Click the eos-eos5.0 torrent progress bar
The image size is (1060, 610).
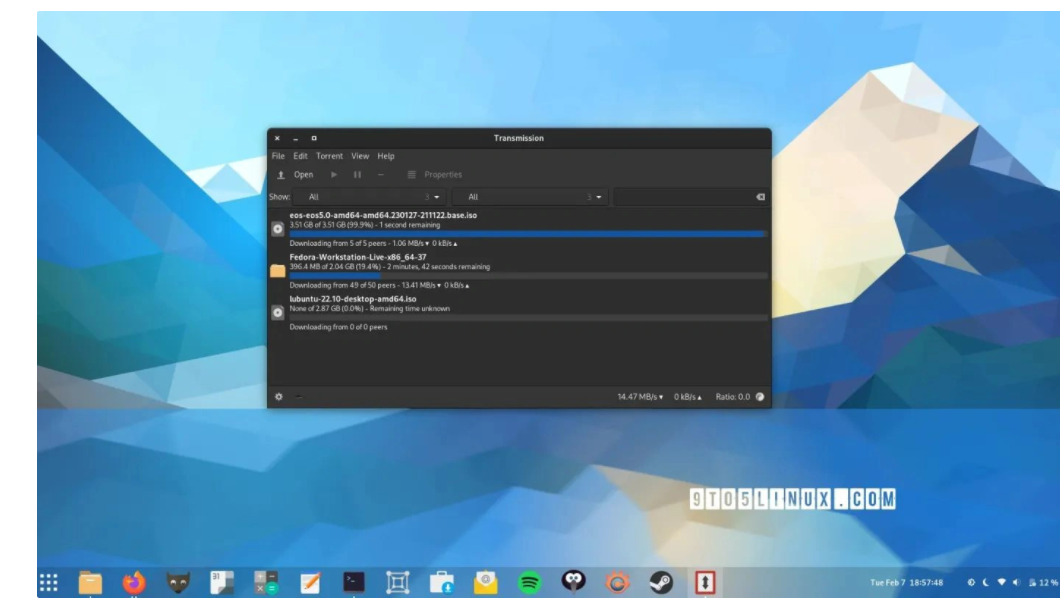(528, 234)
